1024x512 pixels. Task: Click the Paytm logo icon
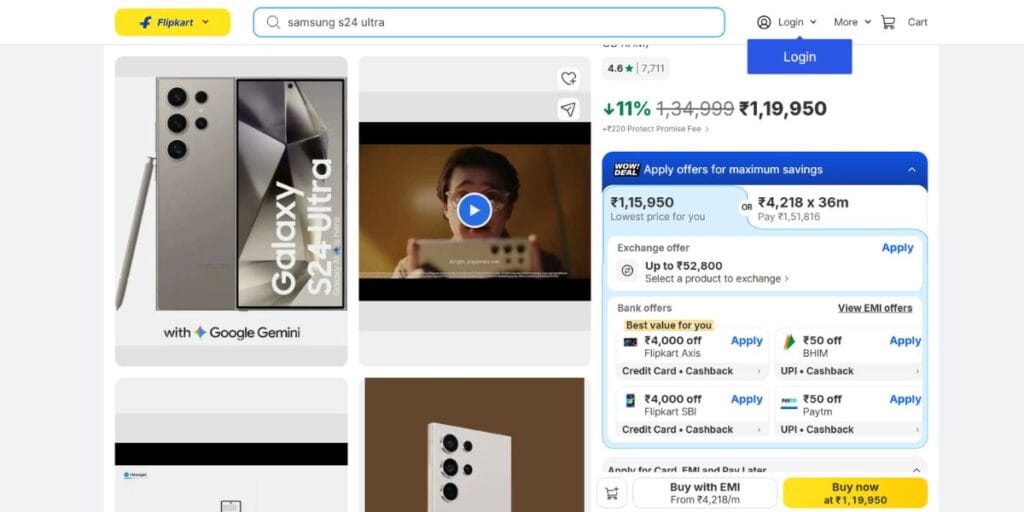point(789,400)
